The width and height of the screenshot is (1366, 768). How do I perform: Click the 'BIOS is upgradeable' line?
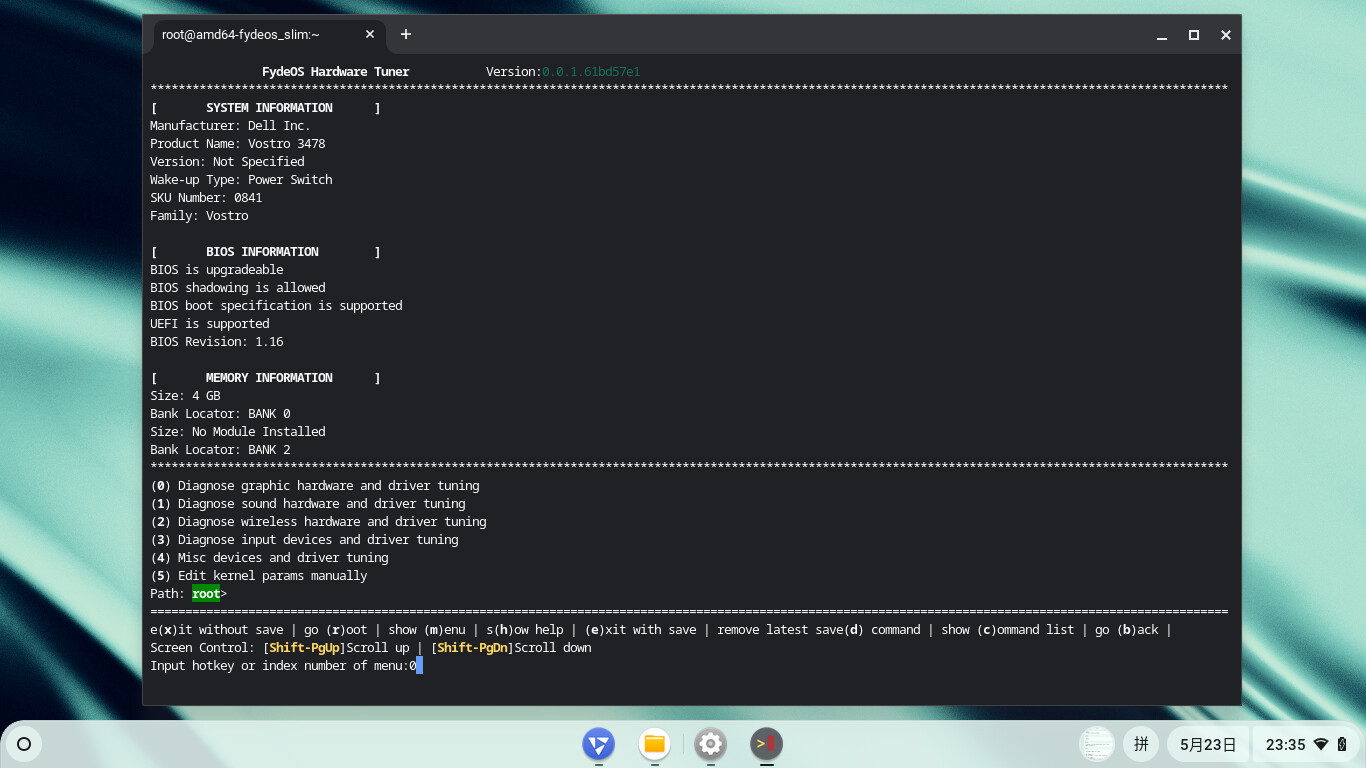coord(217,270)
